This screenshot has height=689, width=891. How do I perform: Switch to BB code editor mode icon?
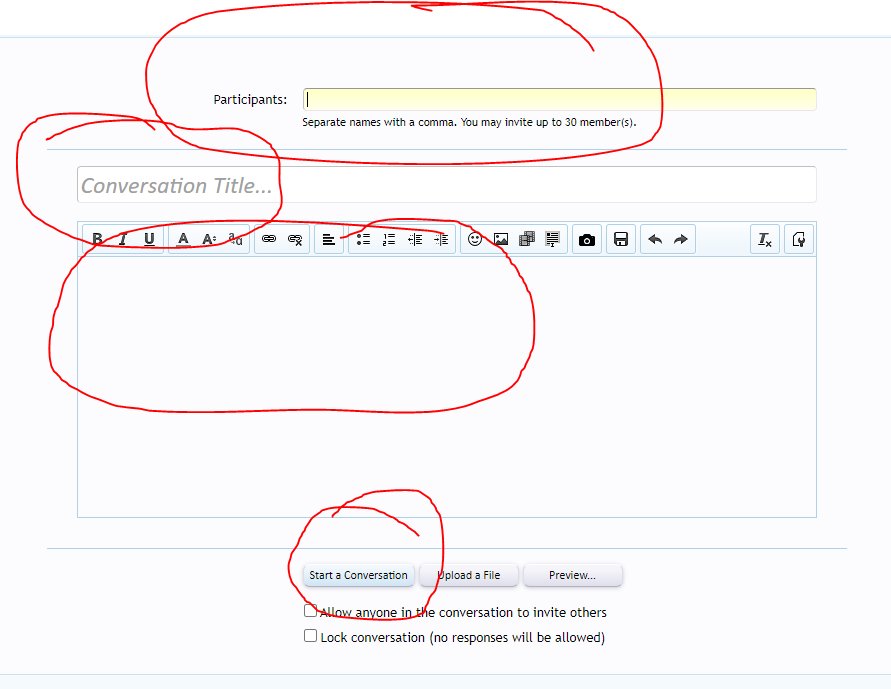pos(799,239)
